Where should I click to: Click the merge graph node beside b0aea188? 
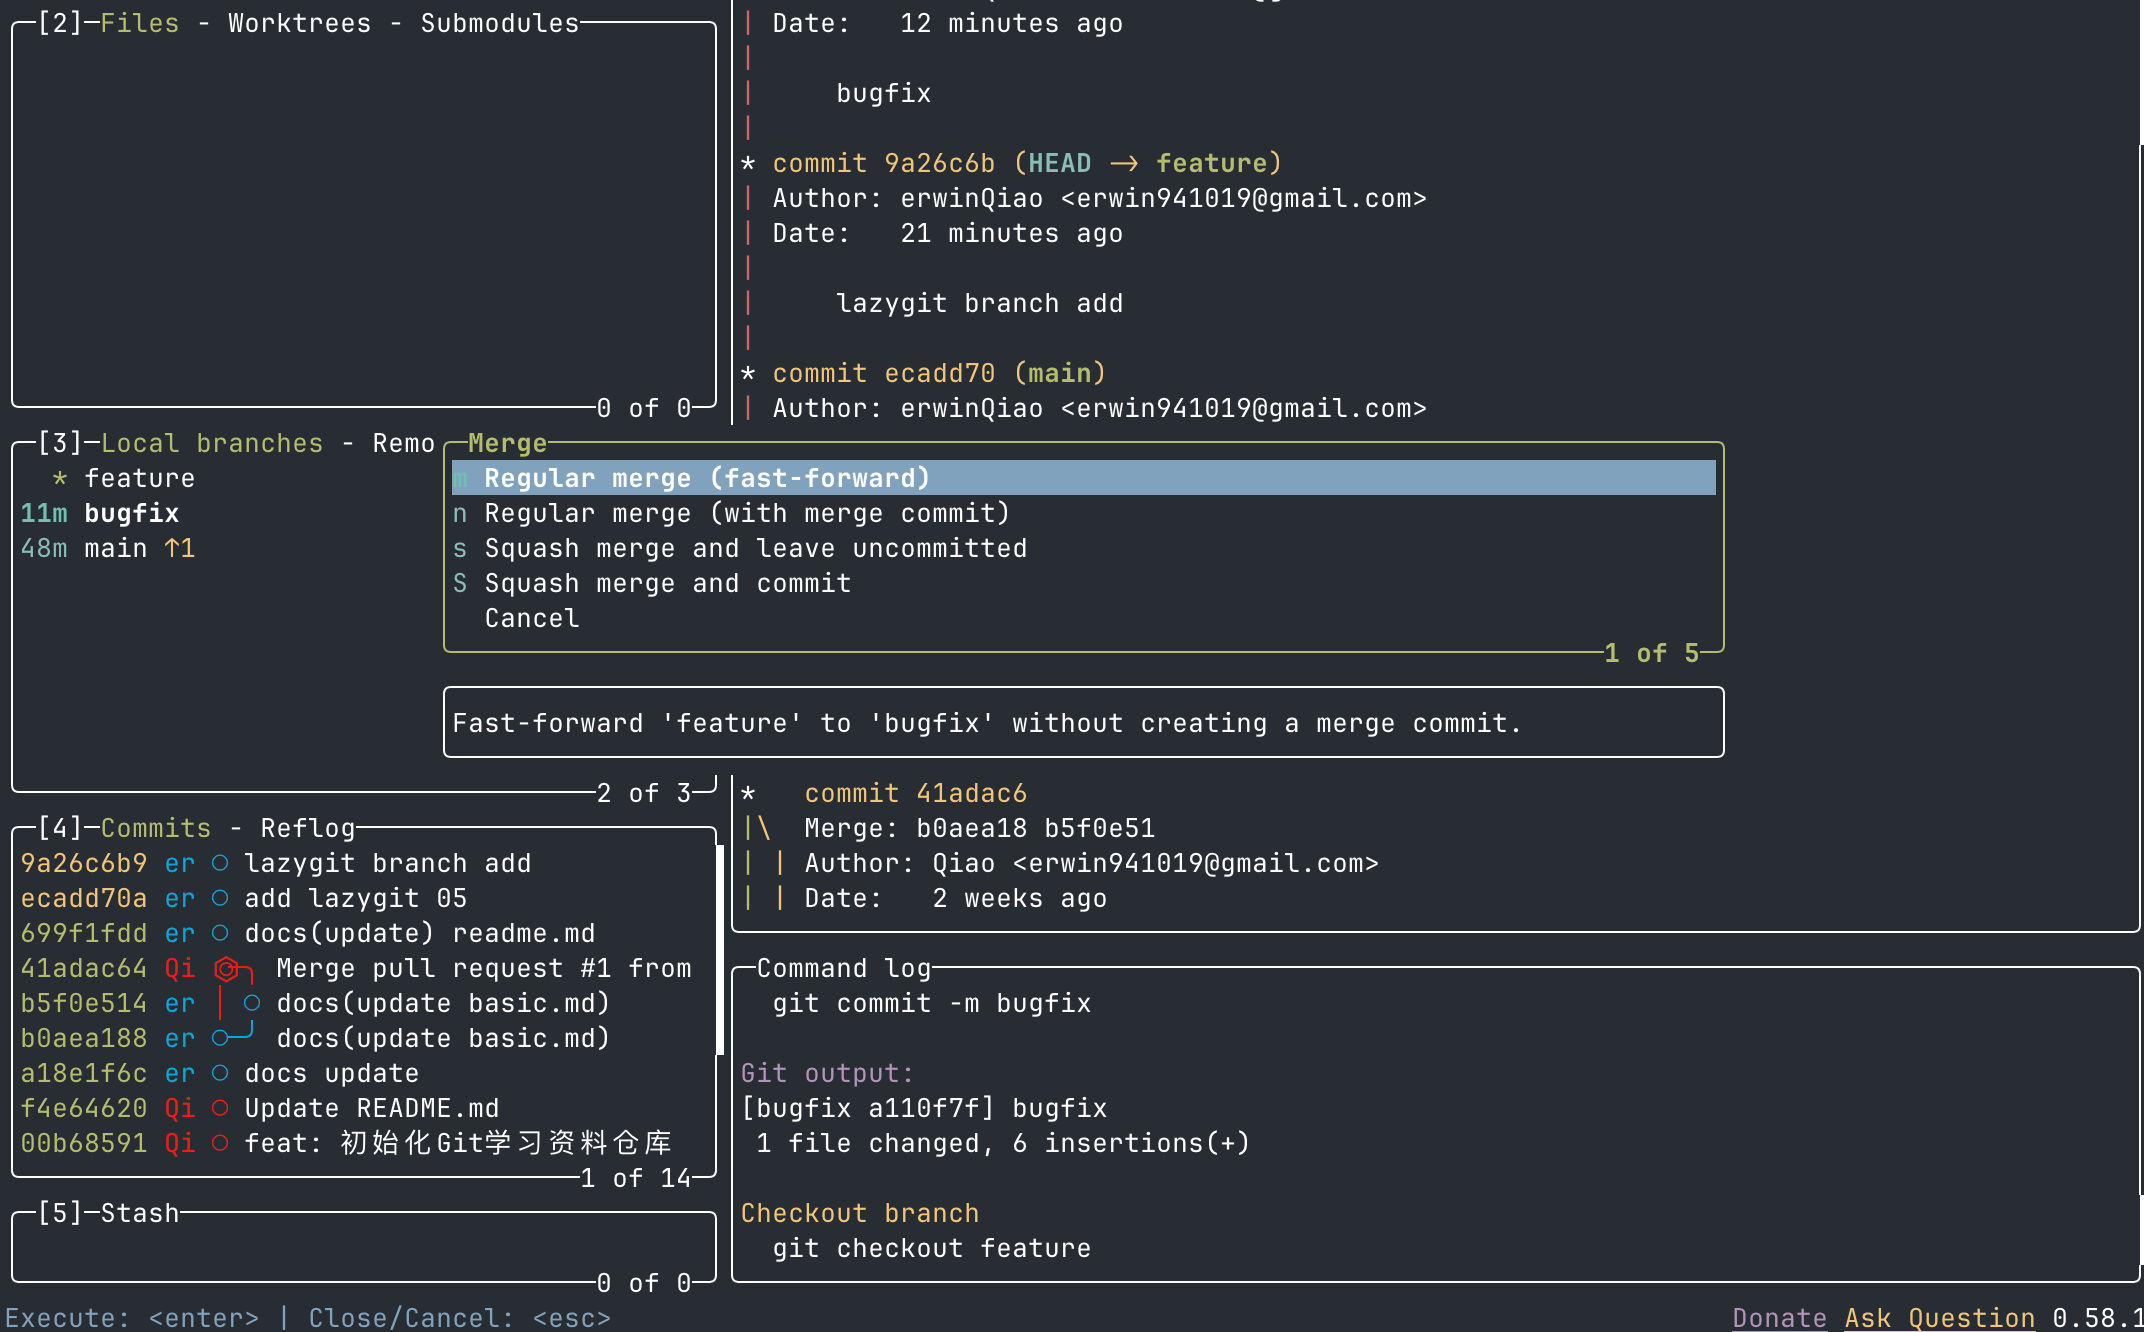pyautogui.click(x=222, y=1038)
